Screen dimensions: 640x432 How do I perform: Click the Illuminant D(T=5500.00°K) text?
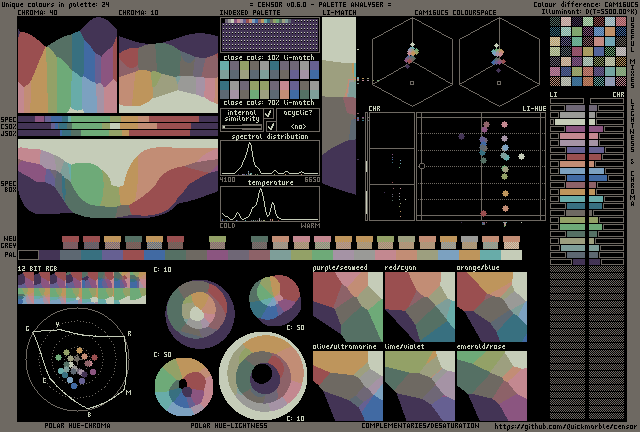tap(590, 11)
